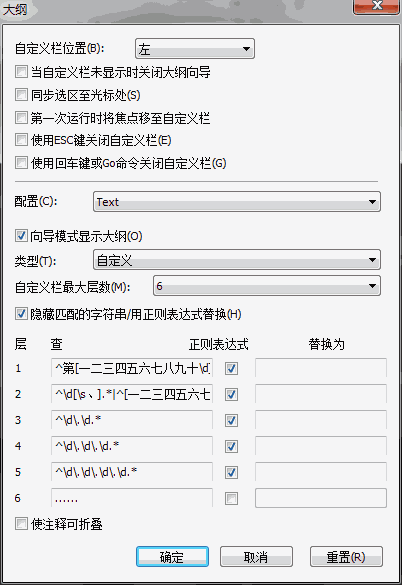Click the 取消 button
The width and height of the screenshot is (402, 585).
(x=256, y=557)
